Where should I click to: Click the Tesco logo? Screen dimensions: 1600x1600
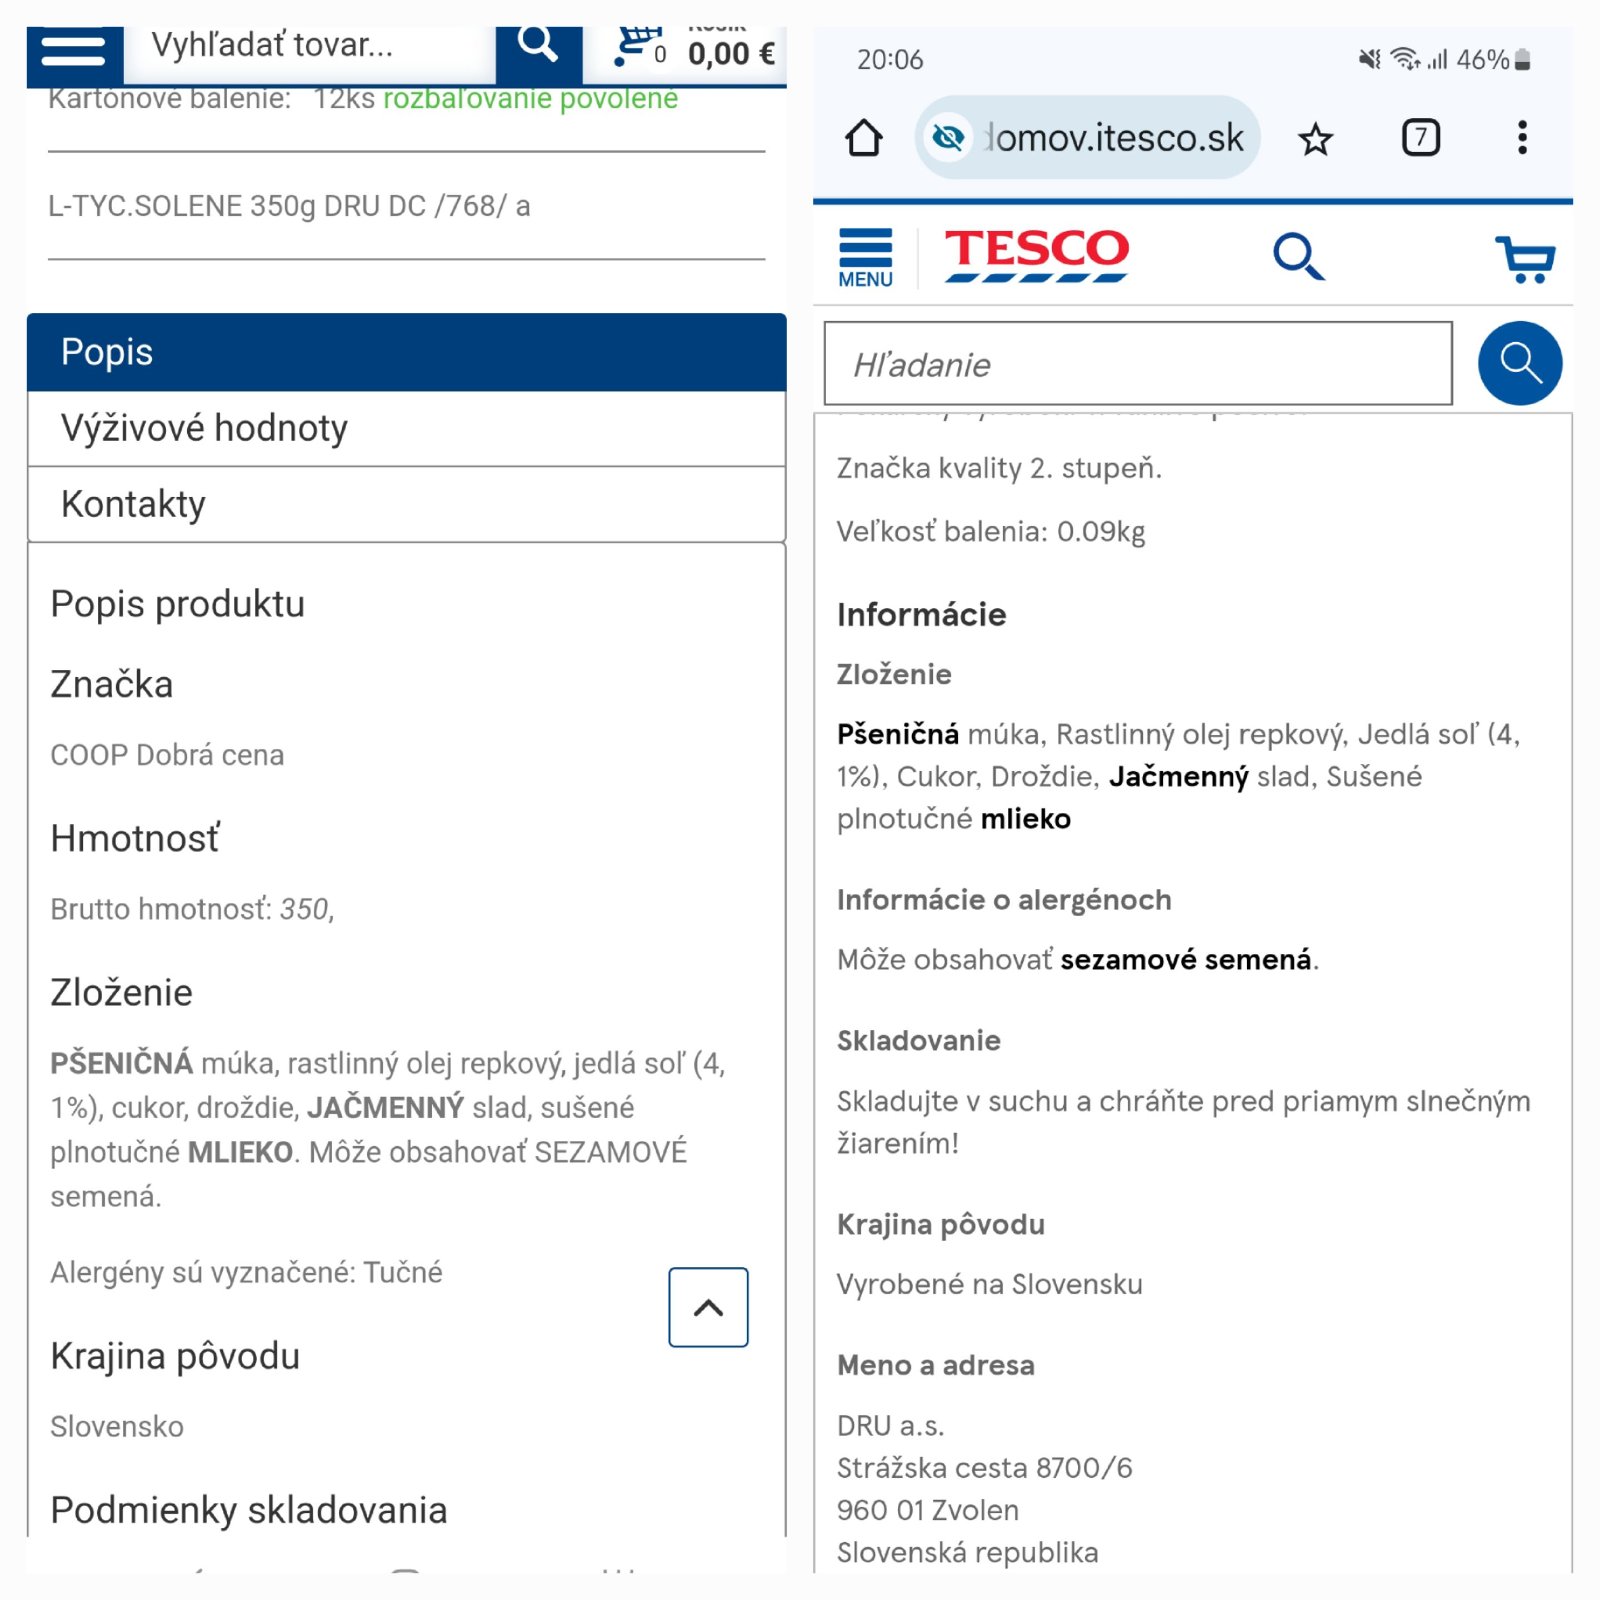tap(1037, 255)
